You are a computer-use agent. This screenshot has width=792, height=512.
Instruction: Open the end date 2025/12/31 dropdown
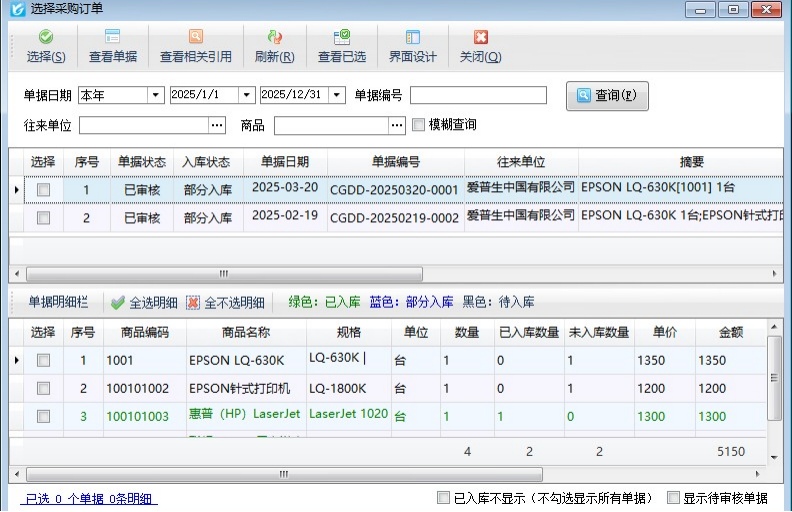(x=337, y=95)
